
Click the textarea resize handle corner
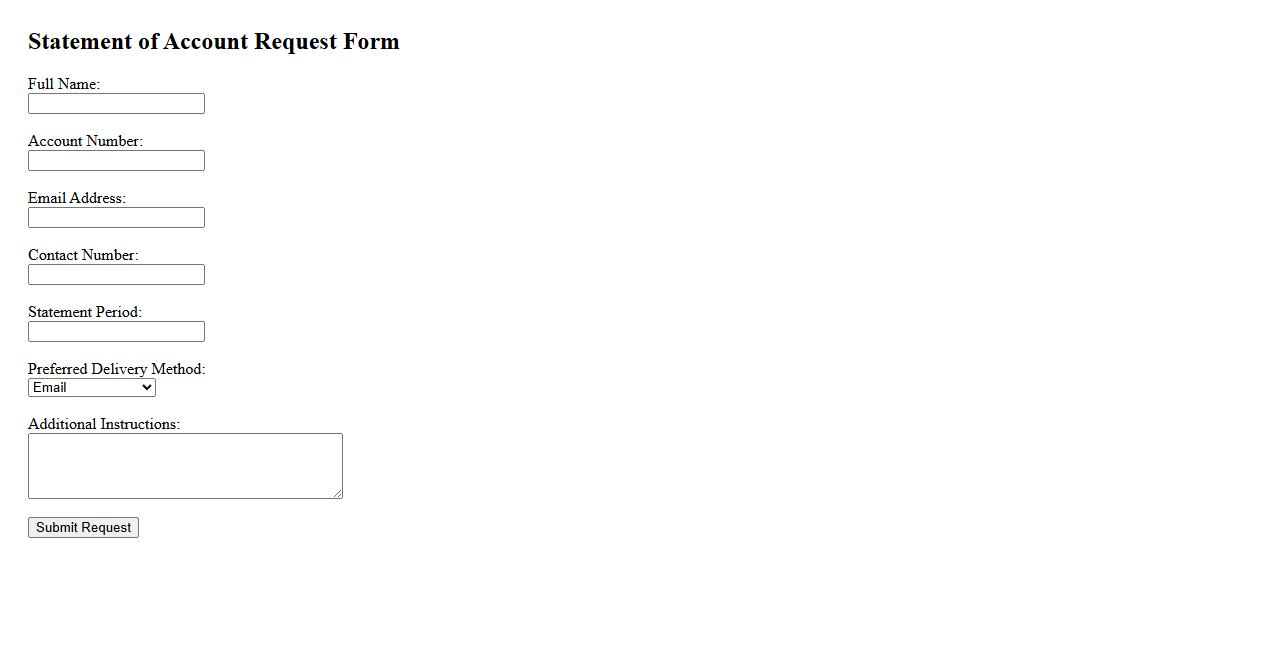pos(338,494)
